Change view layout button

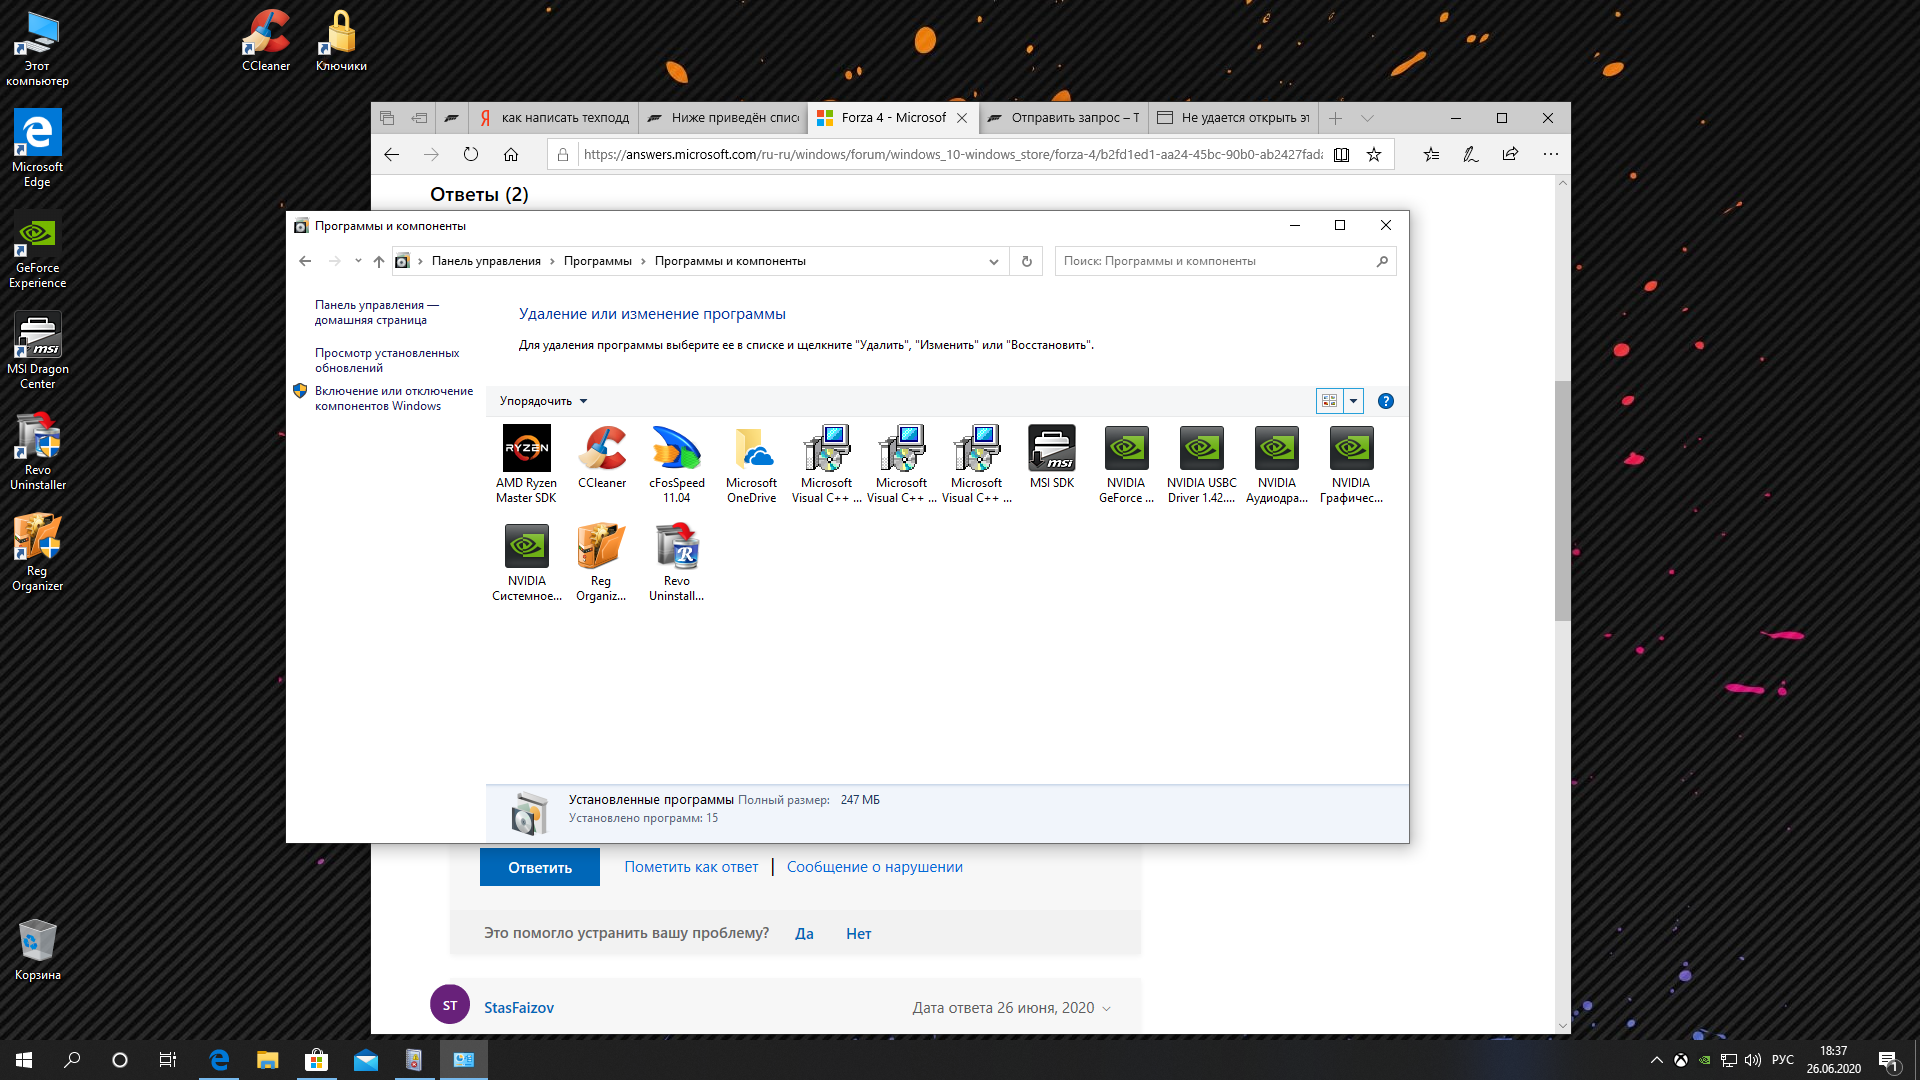click(x=1329, y=401)
